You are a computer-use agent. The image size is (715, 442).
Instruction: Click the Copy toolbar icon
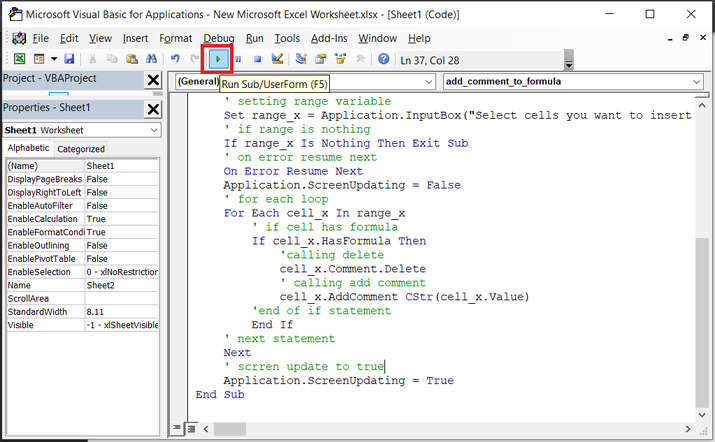[x=112, y=59]
